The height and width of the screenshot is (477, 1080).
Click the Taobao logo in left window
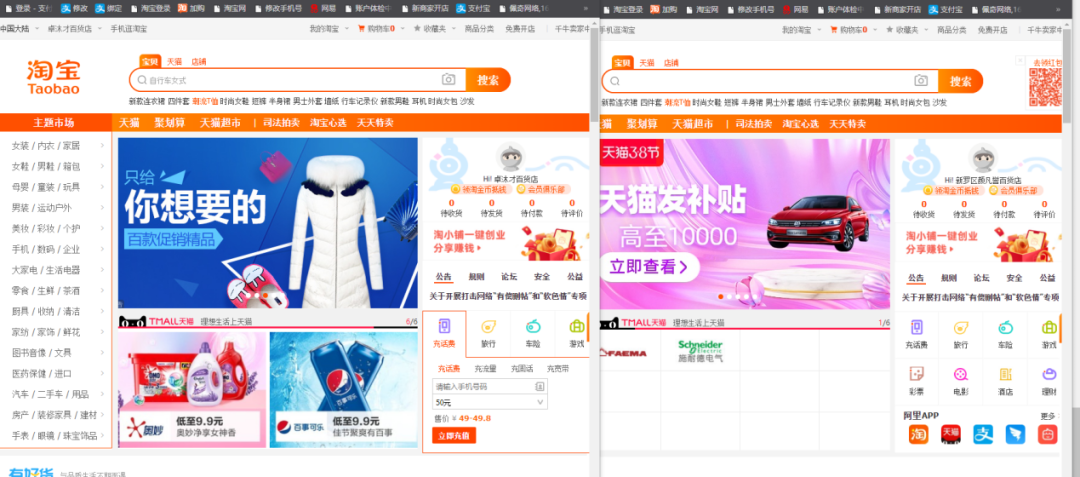(54, 77)
